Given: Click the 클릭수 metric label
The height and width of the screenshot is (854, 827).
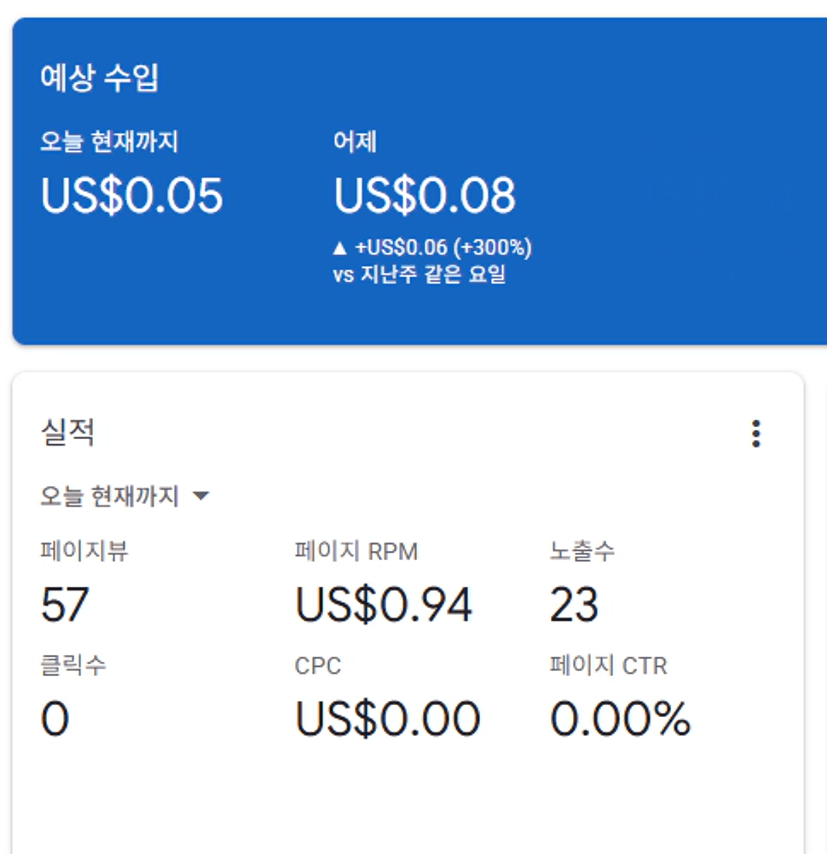Looking at the screenshot, I should click(x=73, y=665).
